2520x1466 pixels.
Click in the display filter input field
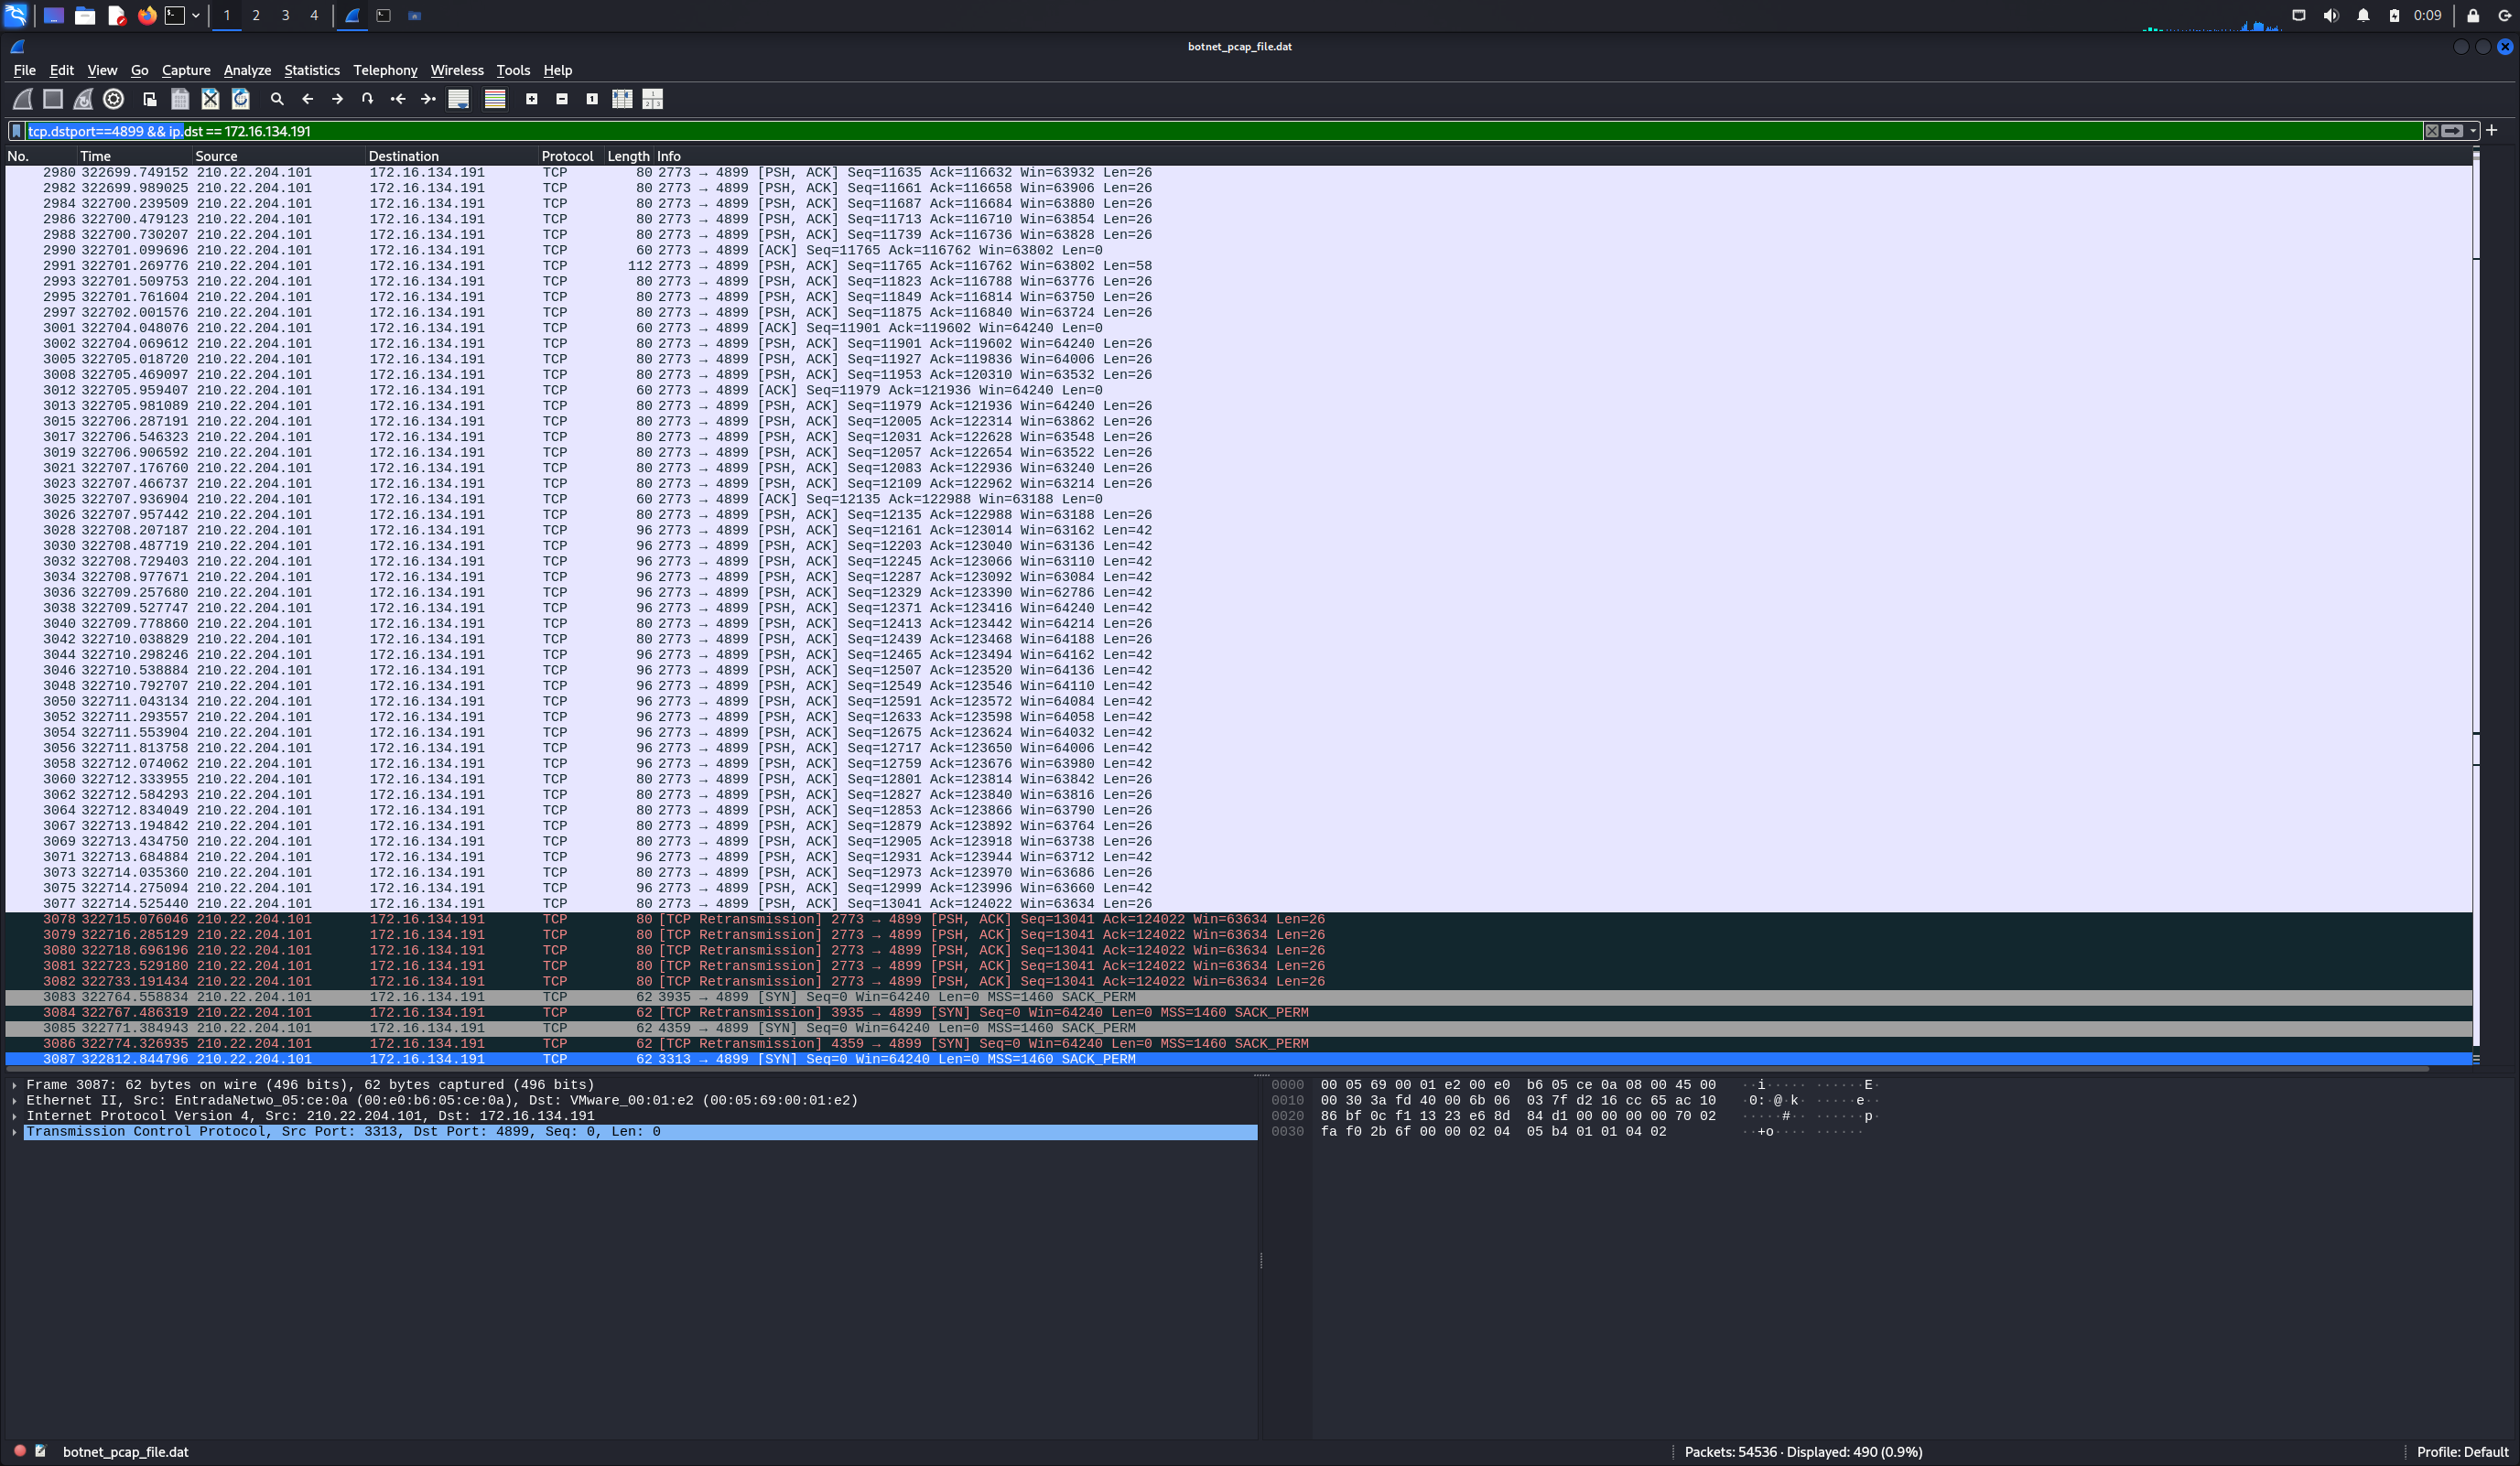pos(1200,131)
